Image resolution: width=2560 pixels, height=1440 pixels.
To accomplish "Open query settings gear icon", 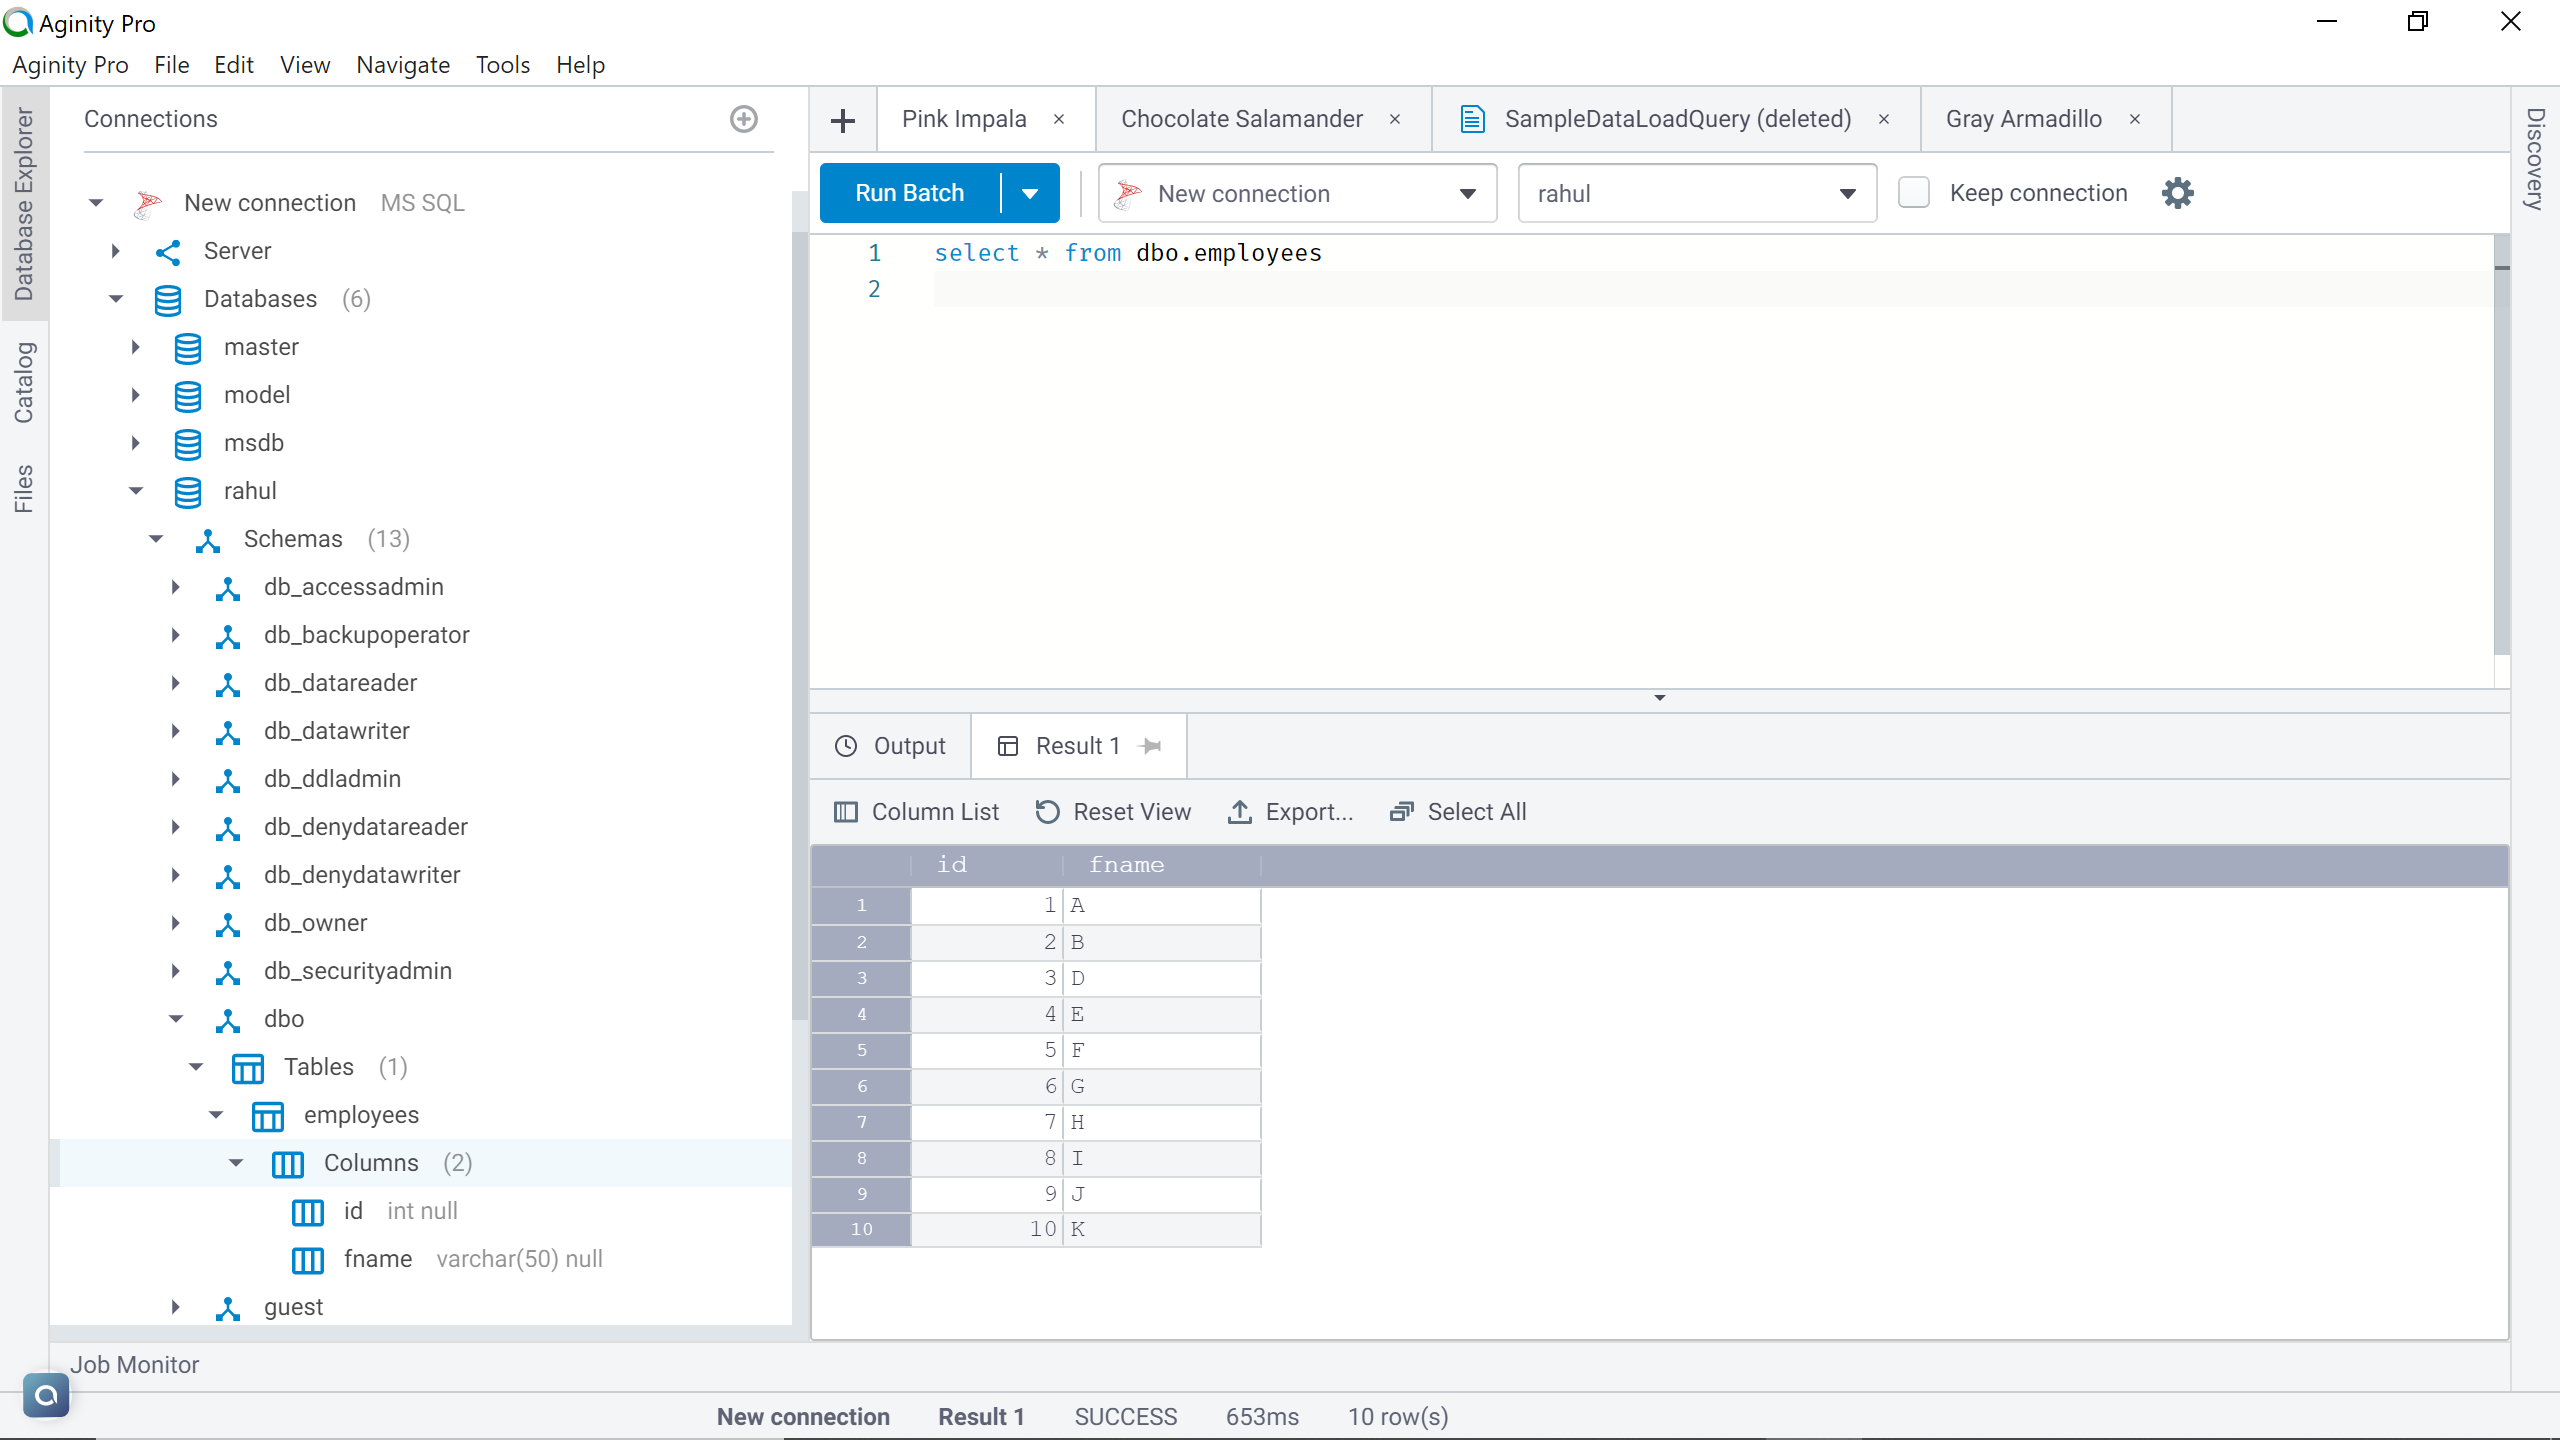I will coord(2177,193).
